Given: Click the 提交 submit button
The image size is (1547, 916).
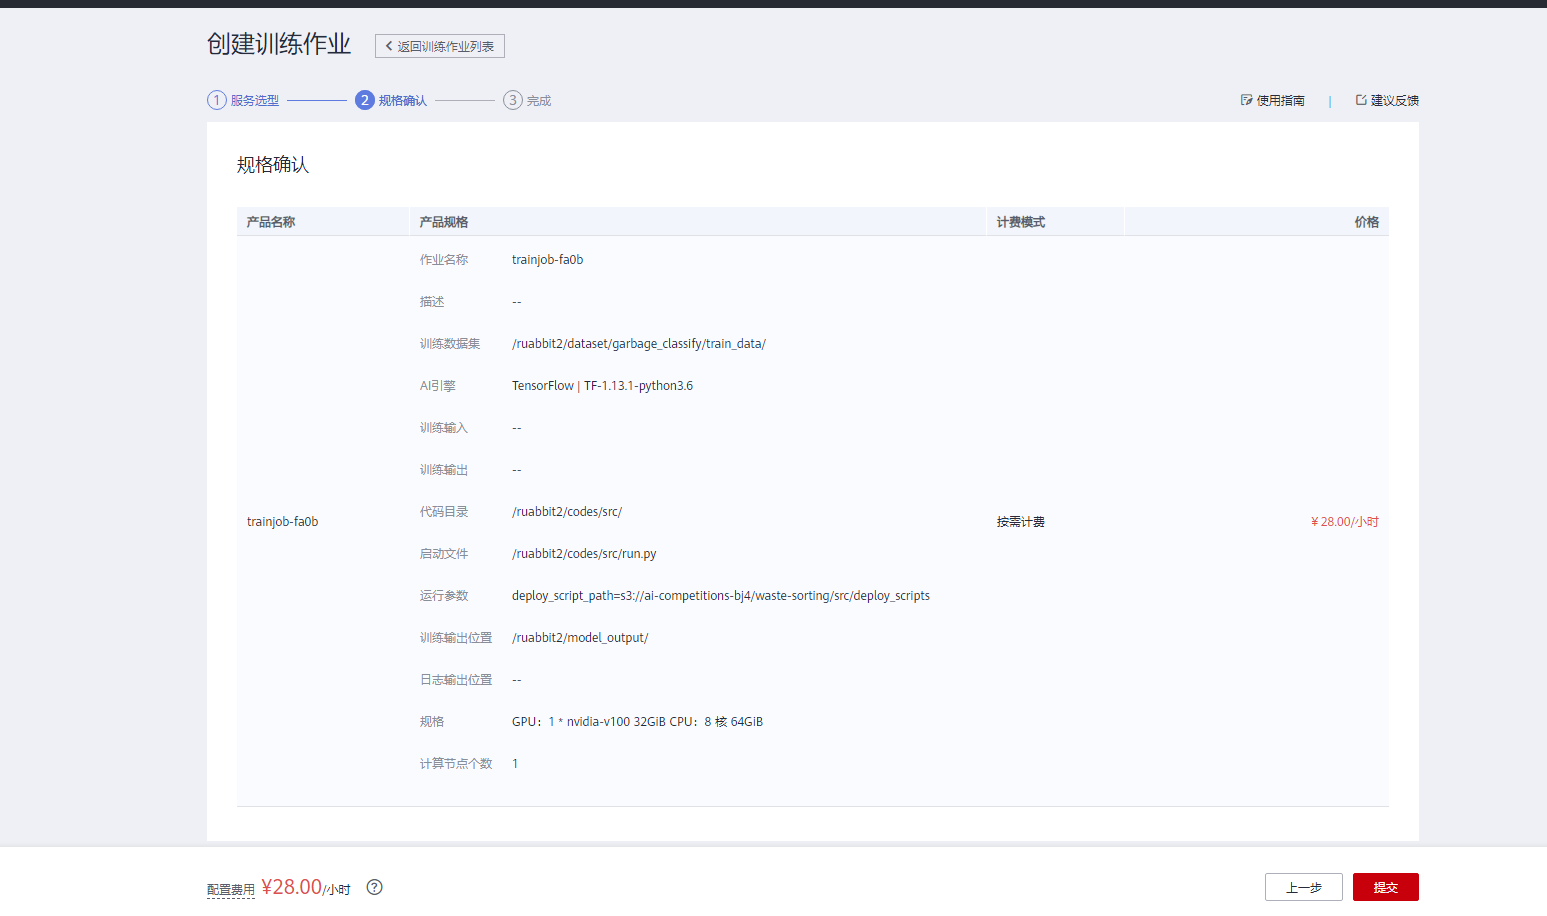Looking at the screenshot, I should (1385, 887).
